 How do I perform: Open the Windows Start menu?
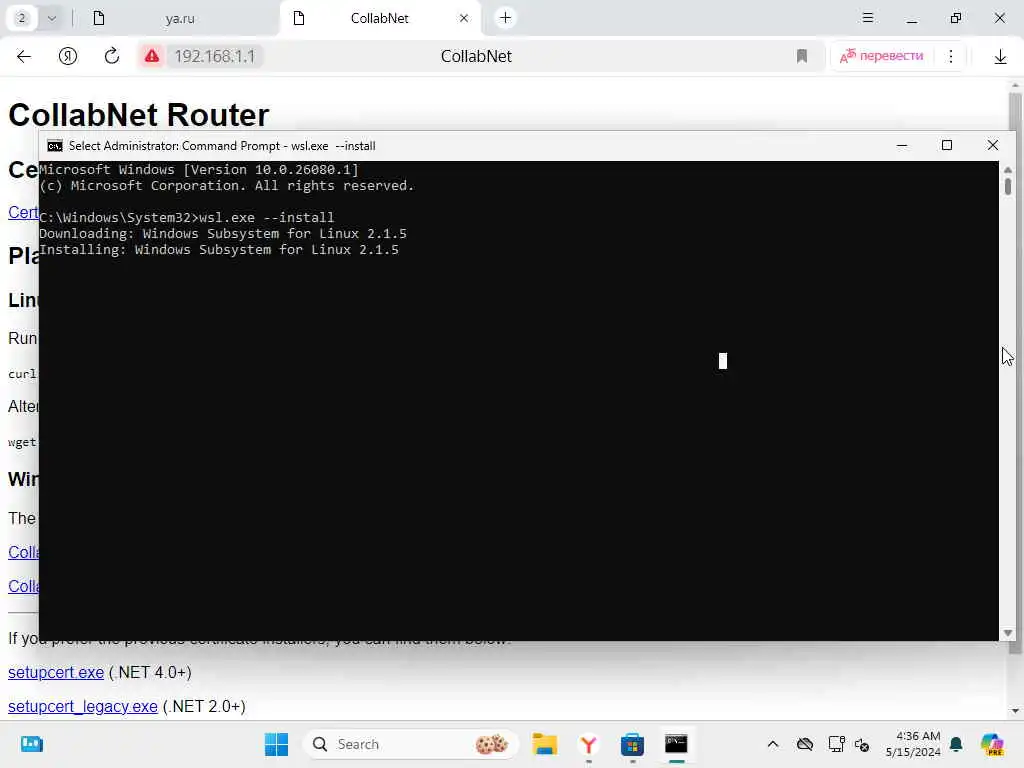tap(276, 744)
